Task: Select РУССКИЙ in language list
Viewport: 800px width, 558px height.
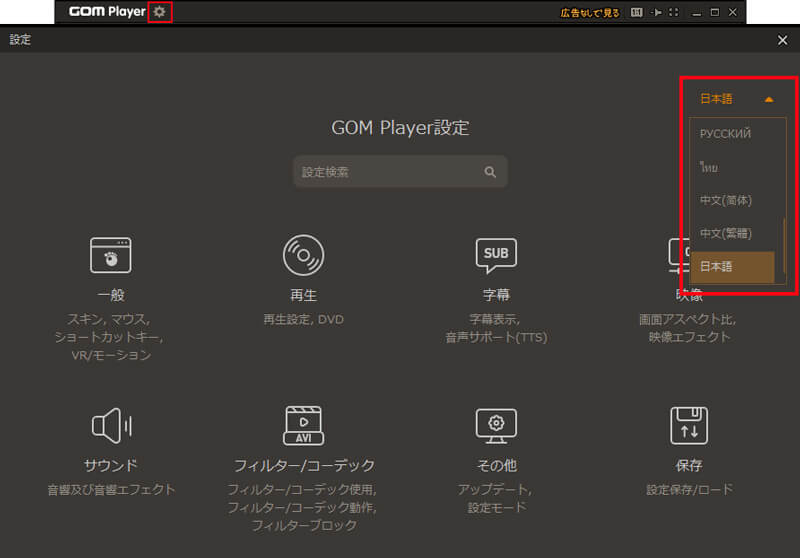Action: (x=726, y=134)
